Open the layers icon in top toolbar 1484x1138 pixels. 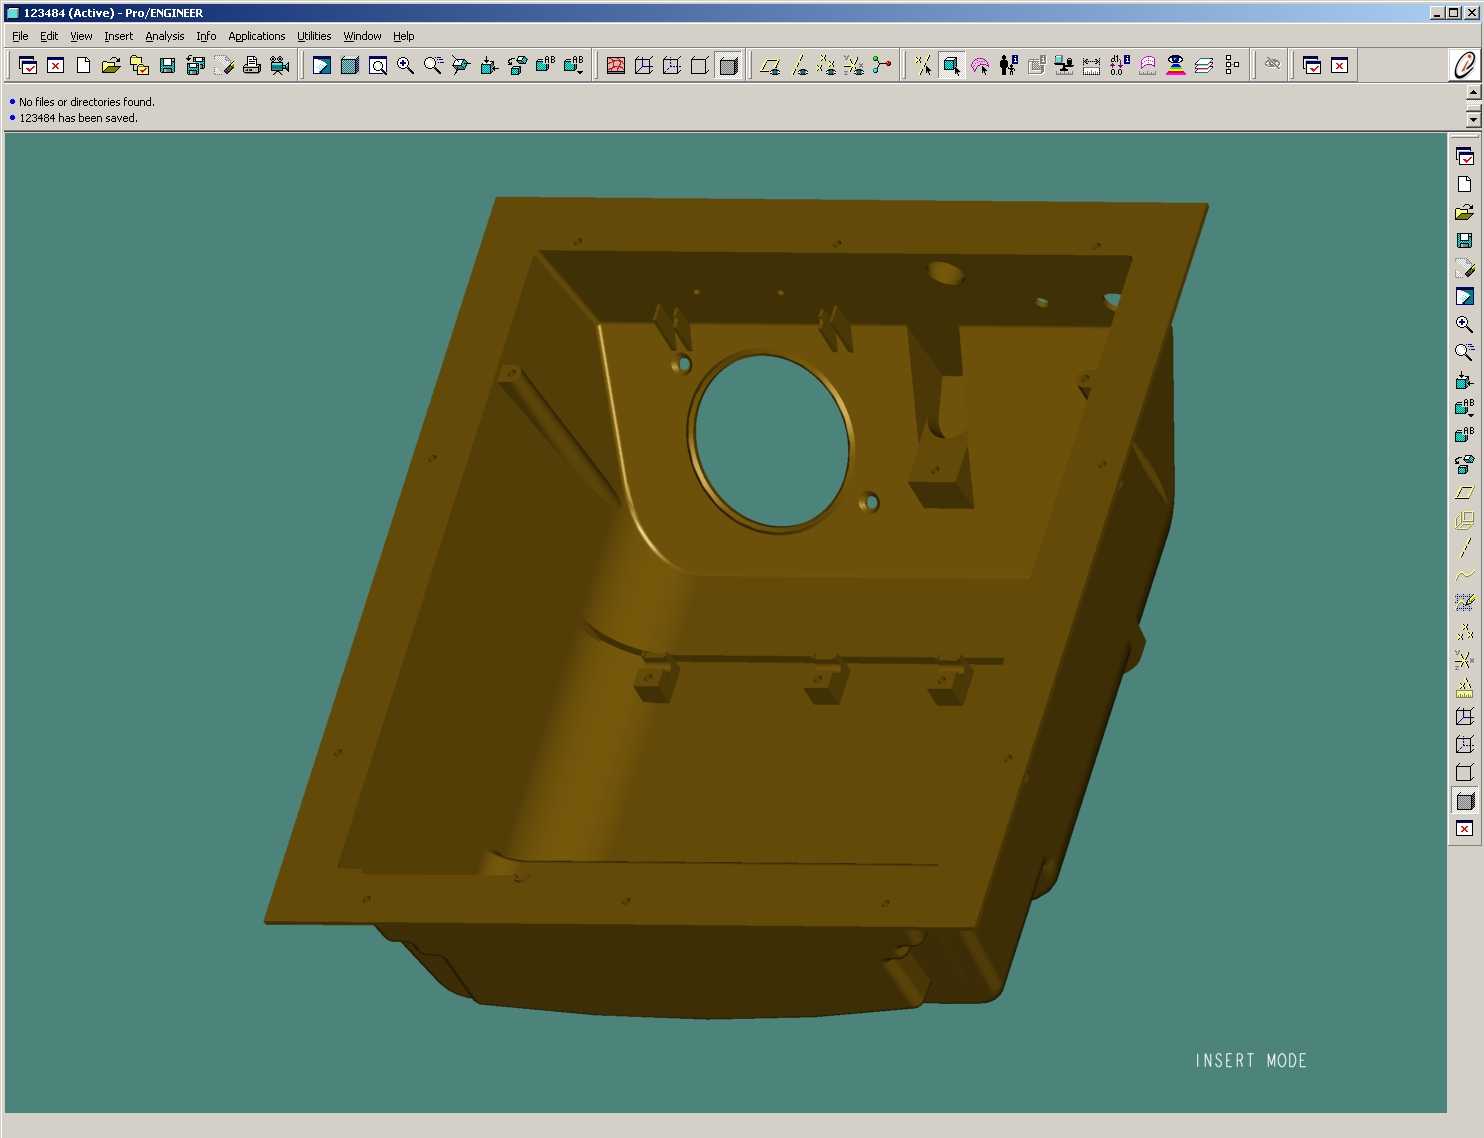[1204, 66]
